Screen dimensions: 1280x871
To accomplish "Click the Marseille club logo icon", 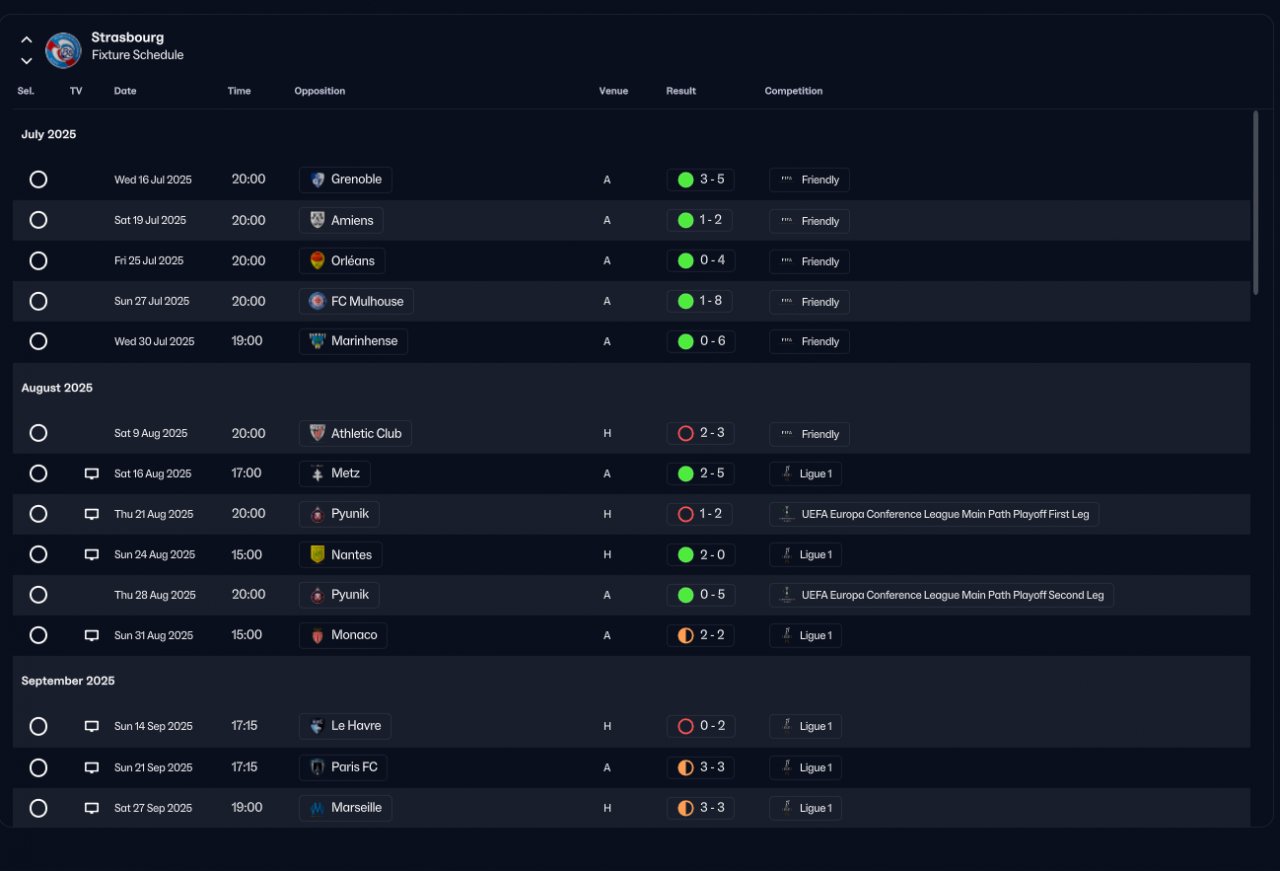I will (317, 808).
